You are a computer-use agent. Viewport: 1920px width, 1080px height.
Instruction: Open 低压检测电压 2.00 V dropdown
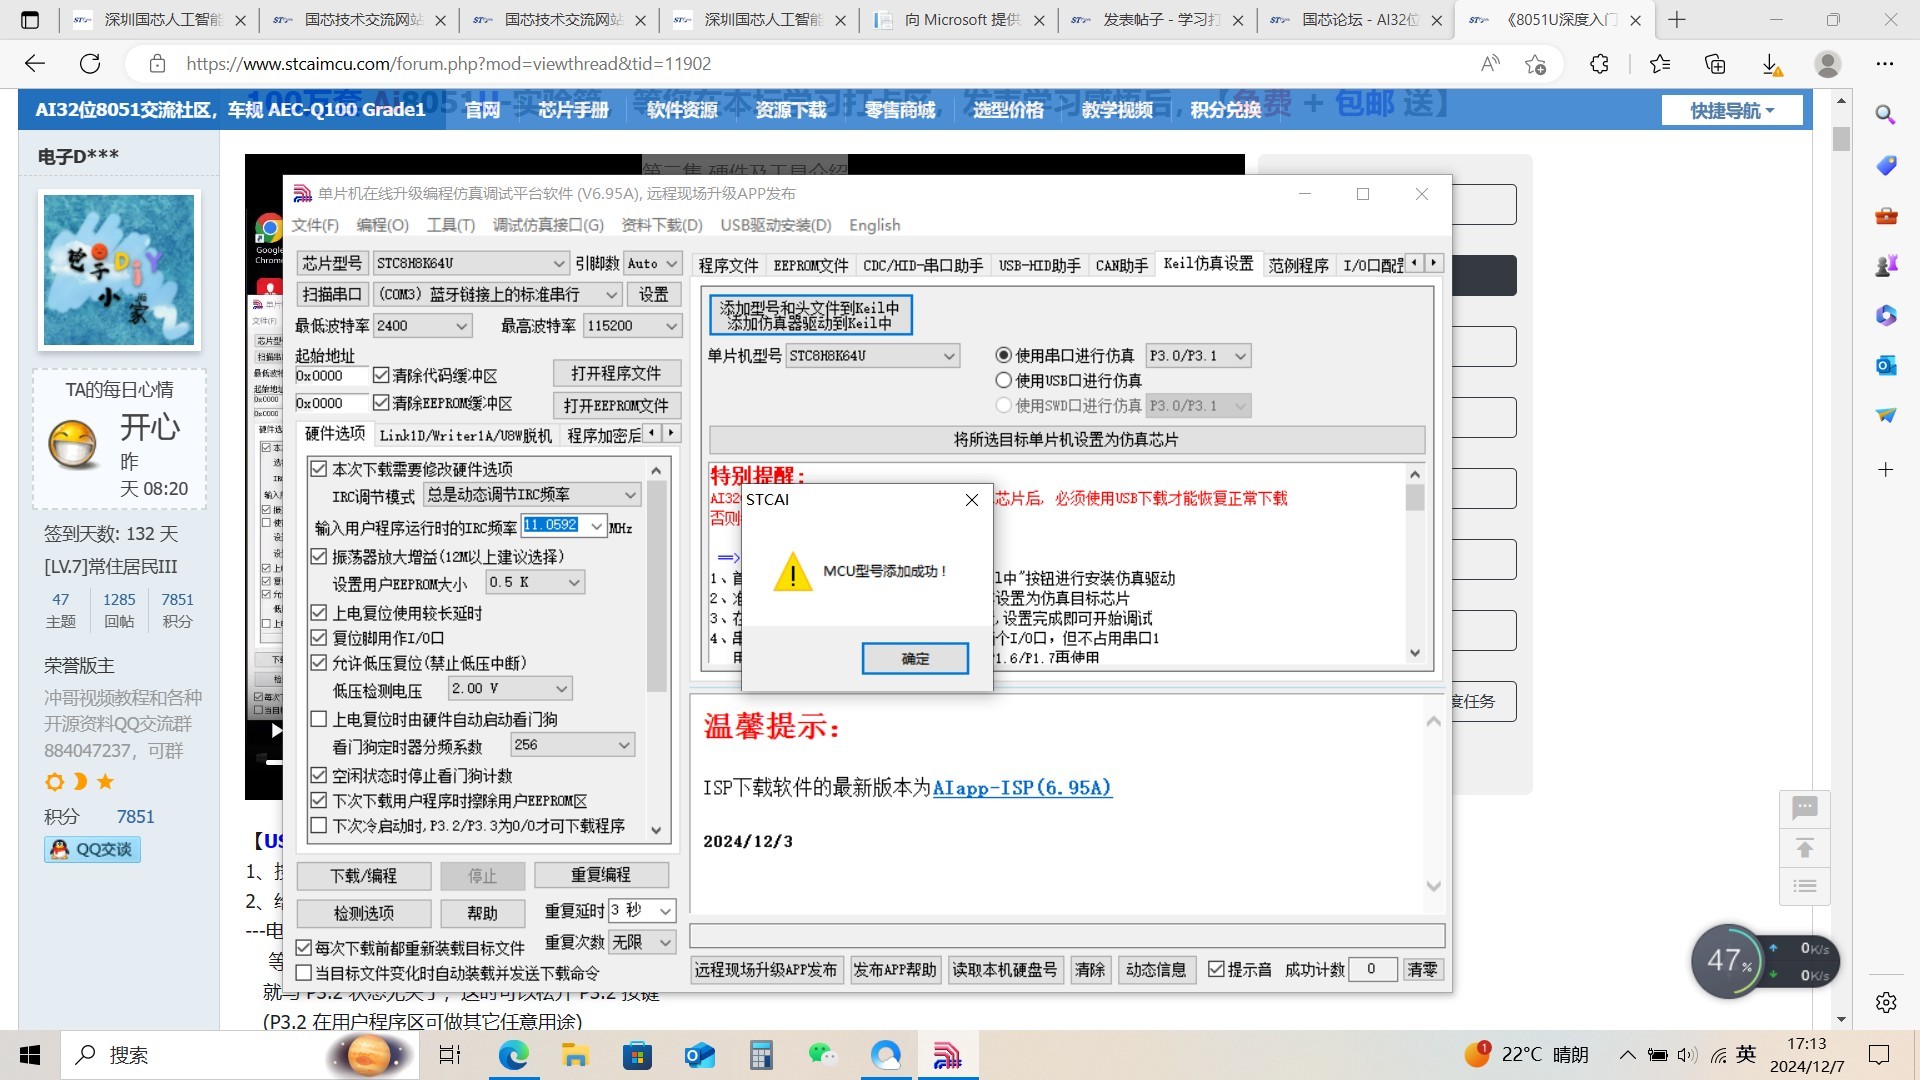tap(510, 688)
